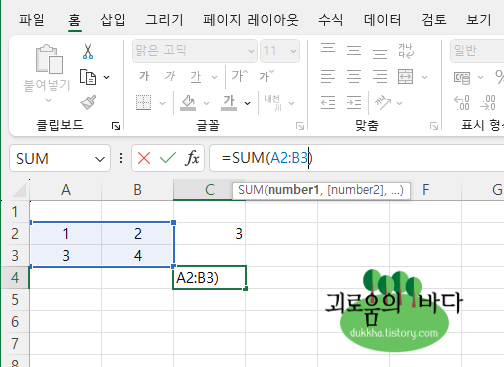Toggle Italic (가) formatting
The image size is (504, 367).
tap(169, 76)
